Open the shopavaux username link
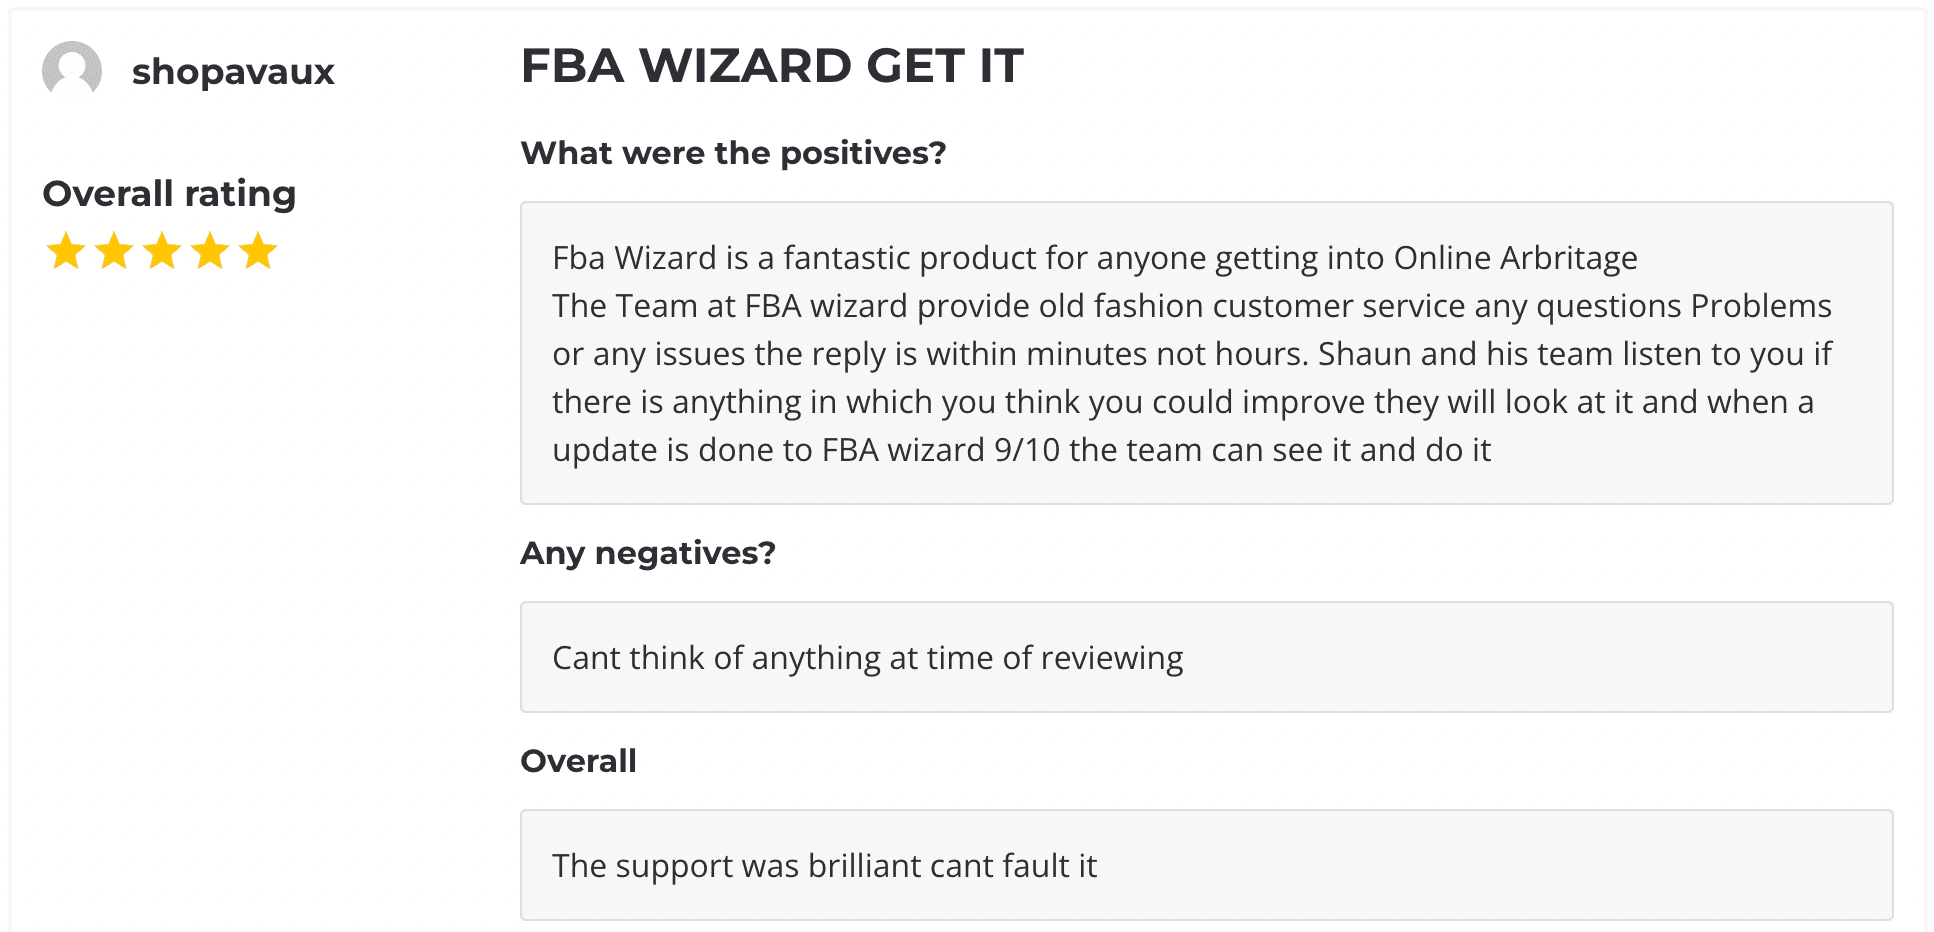 (x=233, y=72)
